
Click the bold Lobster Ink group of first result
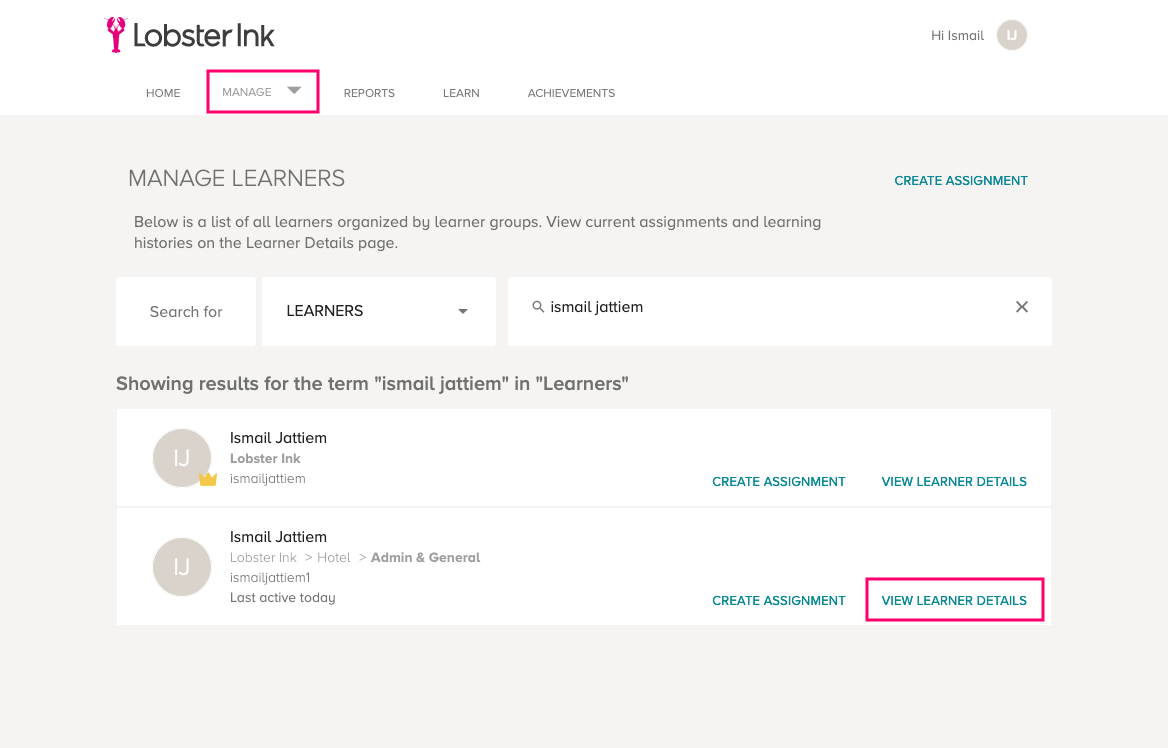(264, 458)
